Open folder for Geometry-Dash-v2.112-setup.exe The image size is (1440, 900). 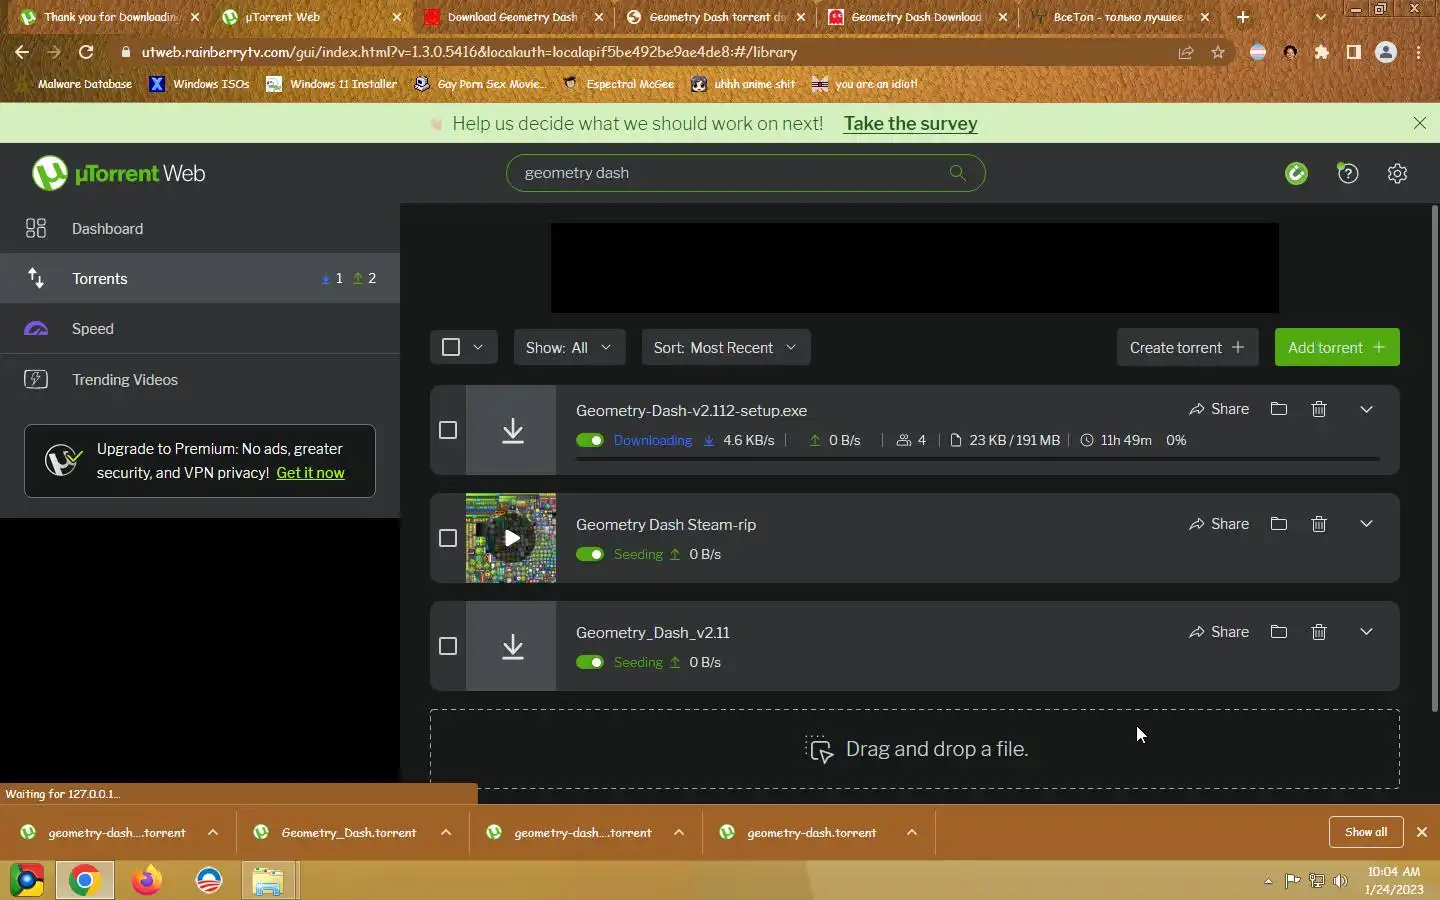tap(1279, 409)
